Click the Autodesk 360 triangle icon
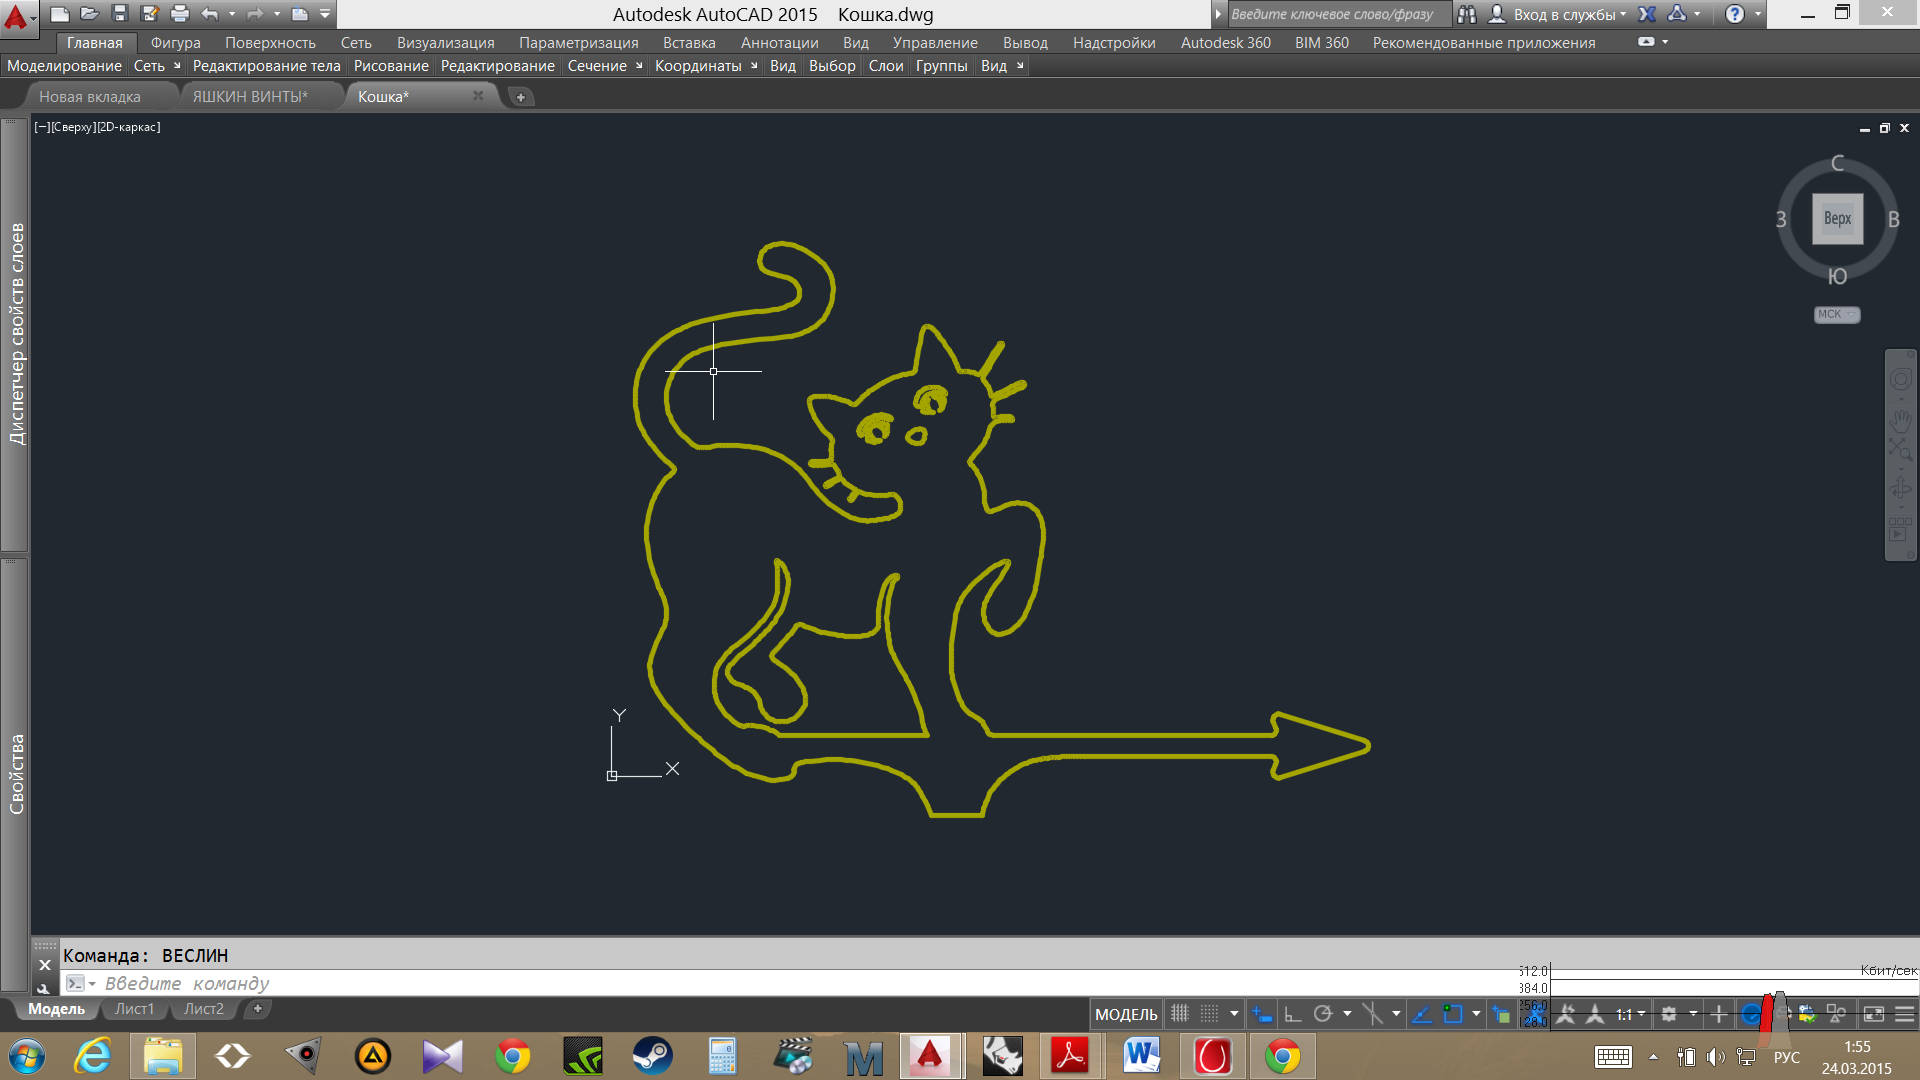 [1678, 14]
